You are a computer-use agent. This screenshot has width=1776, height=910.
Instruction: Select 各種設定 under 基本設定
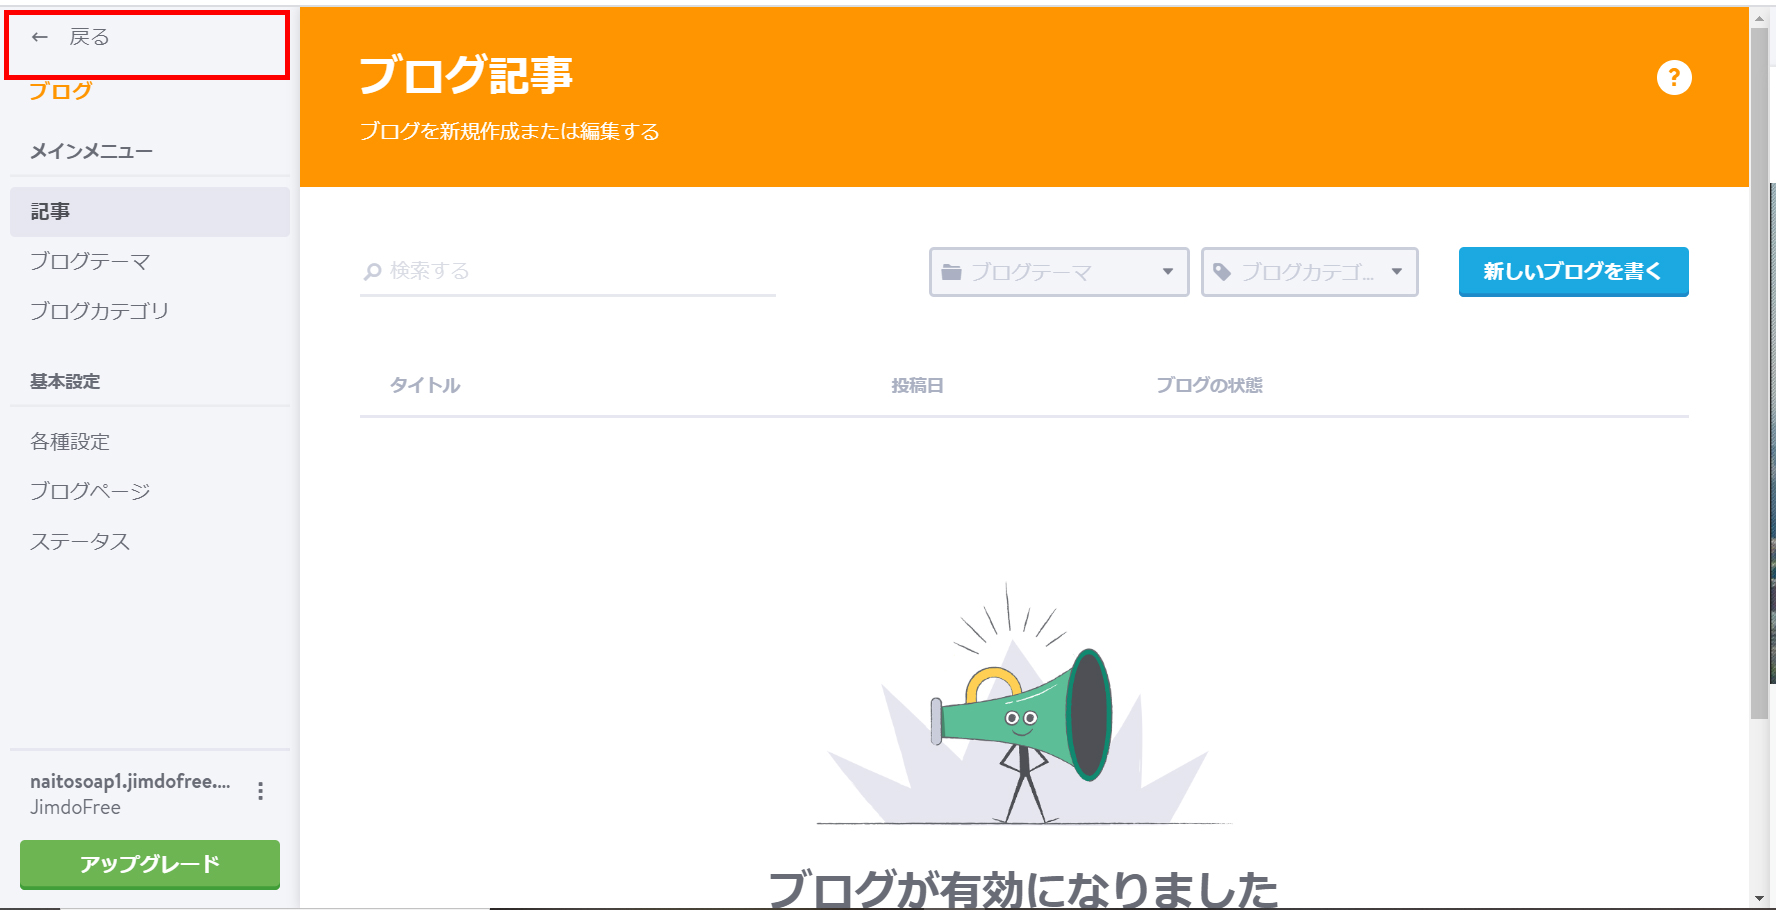[x=70, y=441]
